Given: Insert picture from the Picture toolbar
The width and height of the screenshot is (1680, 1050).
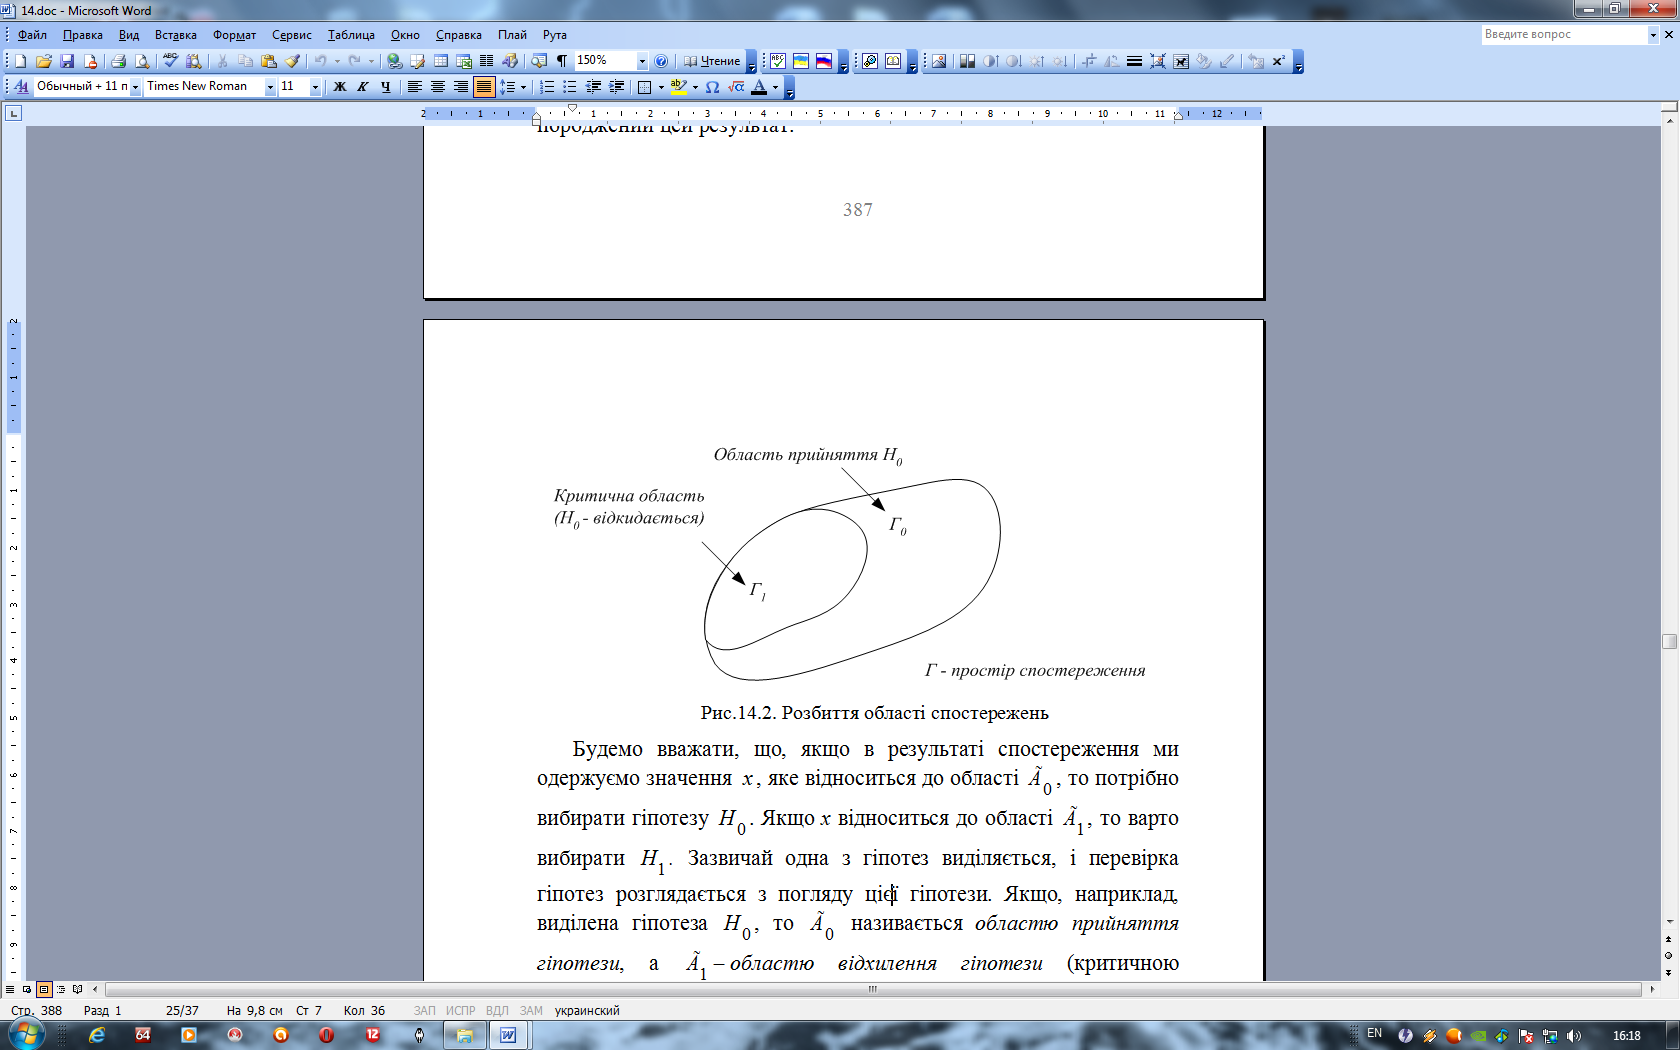Looking at the screenshot, I should 939,61.
